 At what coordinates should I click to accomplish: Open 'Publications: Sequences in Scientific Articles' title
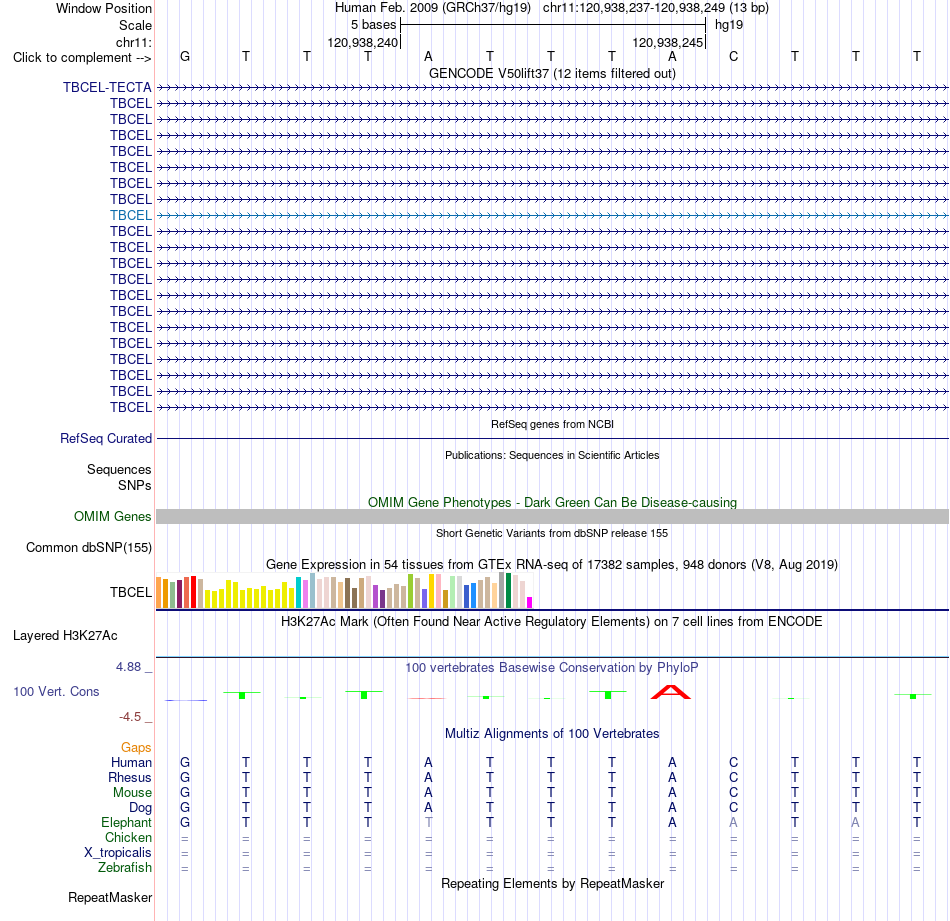point(552,455)
